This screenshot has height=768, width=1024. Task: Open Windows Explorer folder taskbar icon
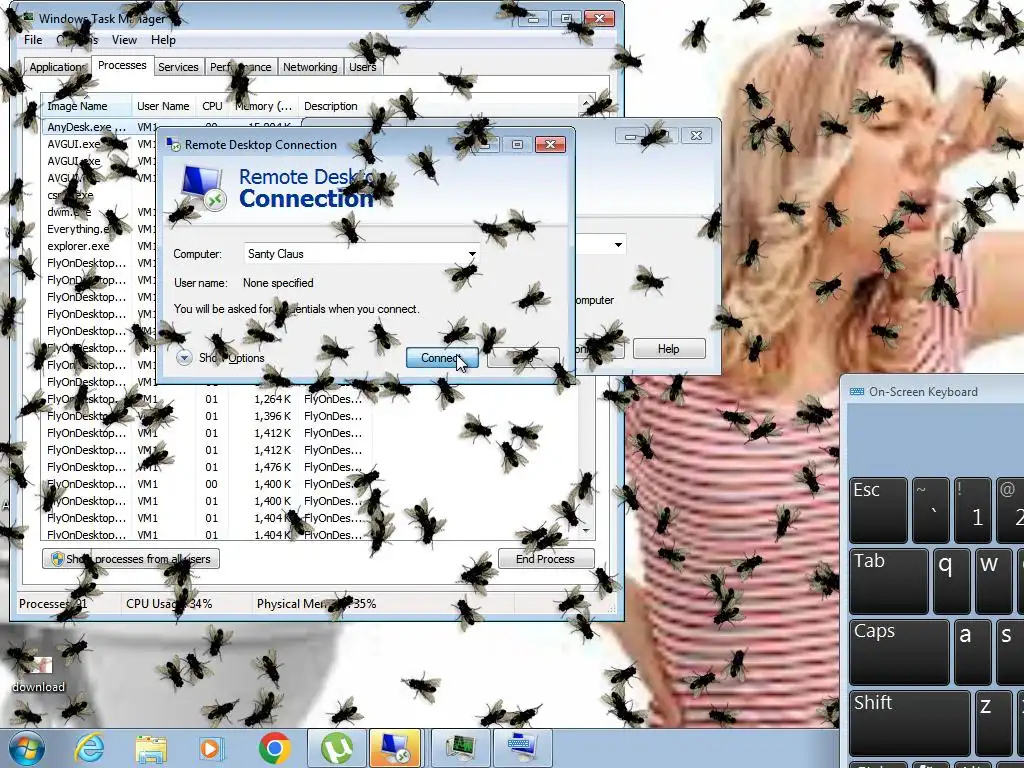pos(151,749)
